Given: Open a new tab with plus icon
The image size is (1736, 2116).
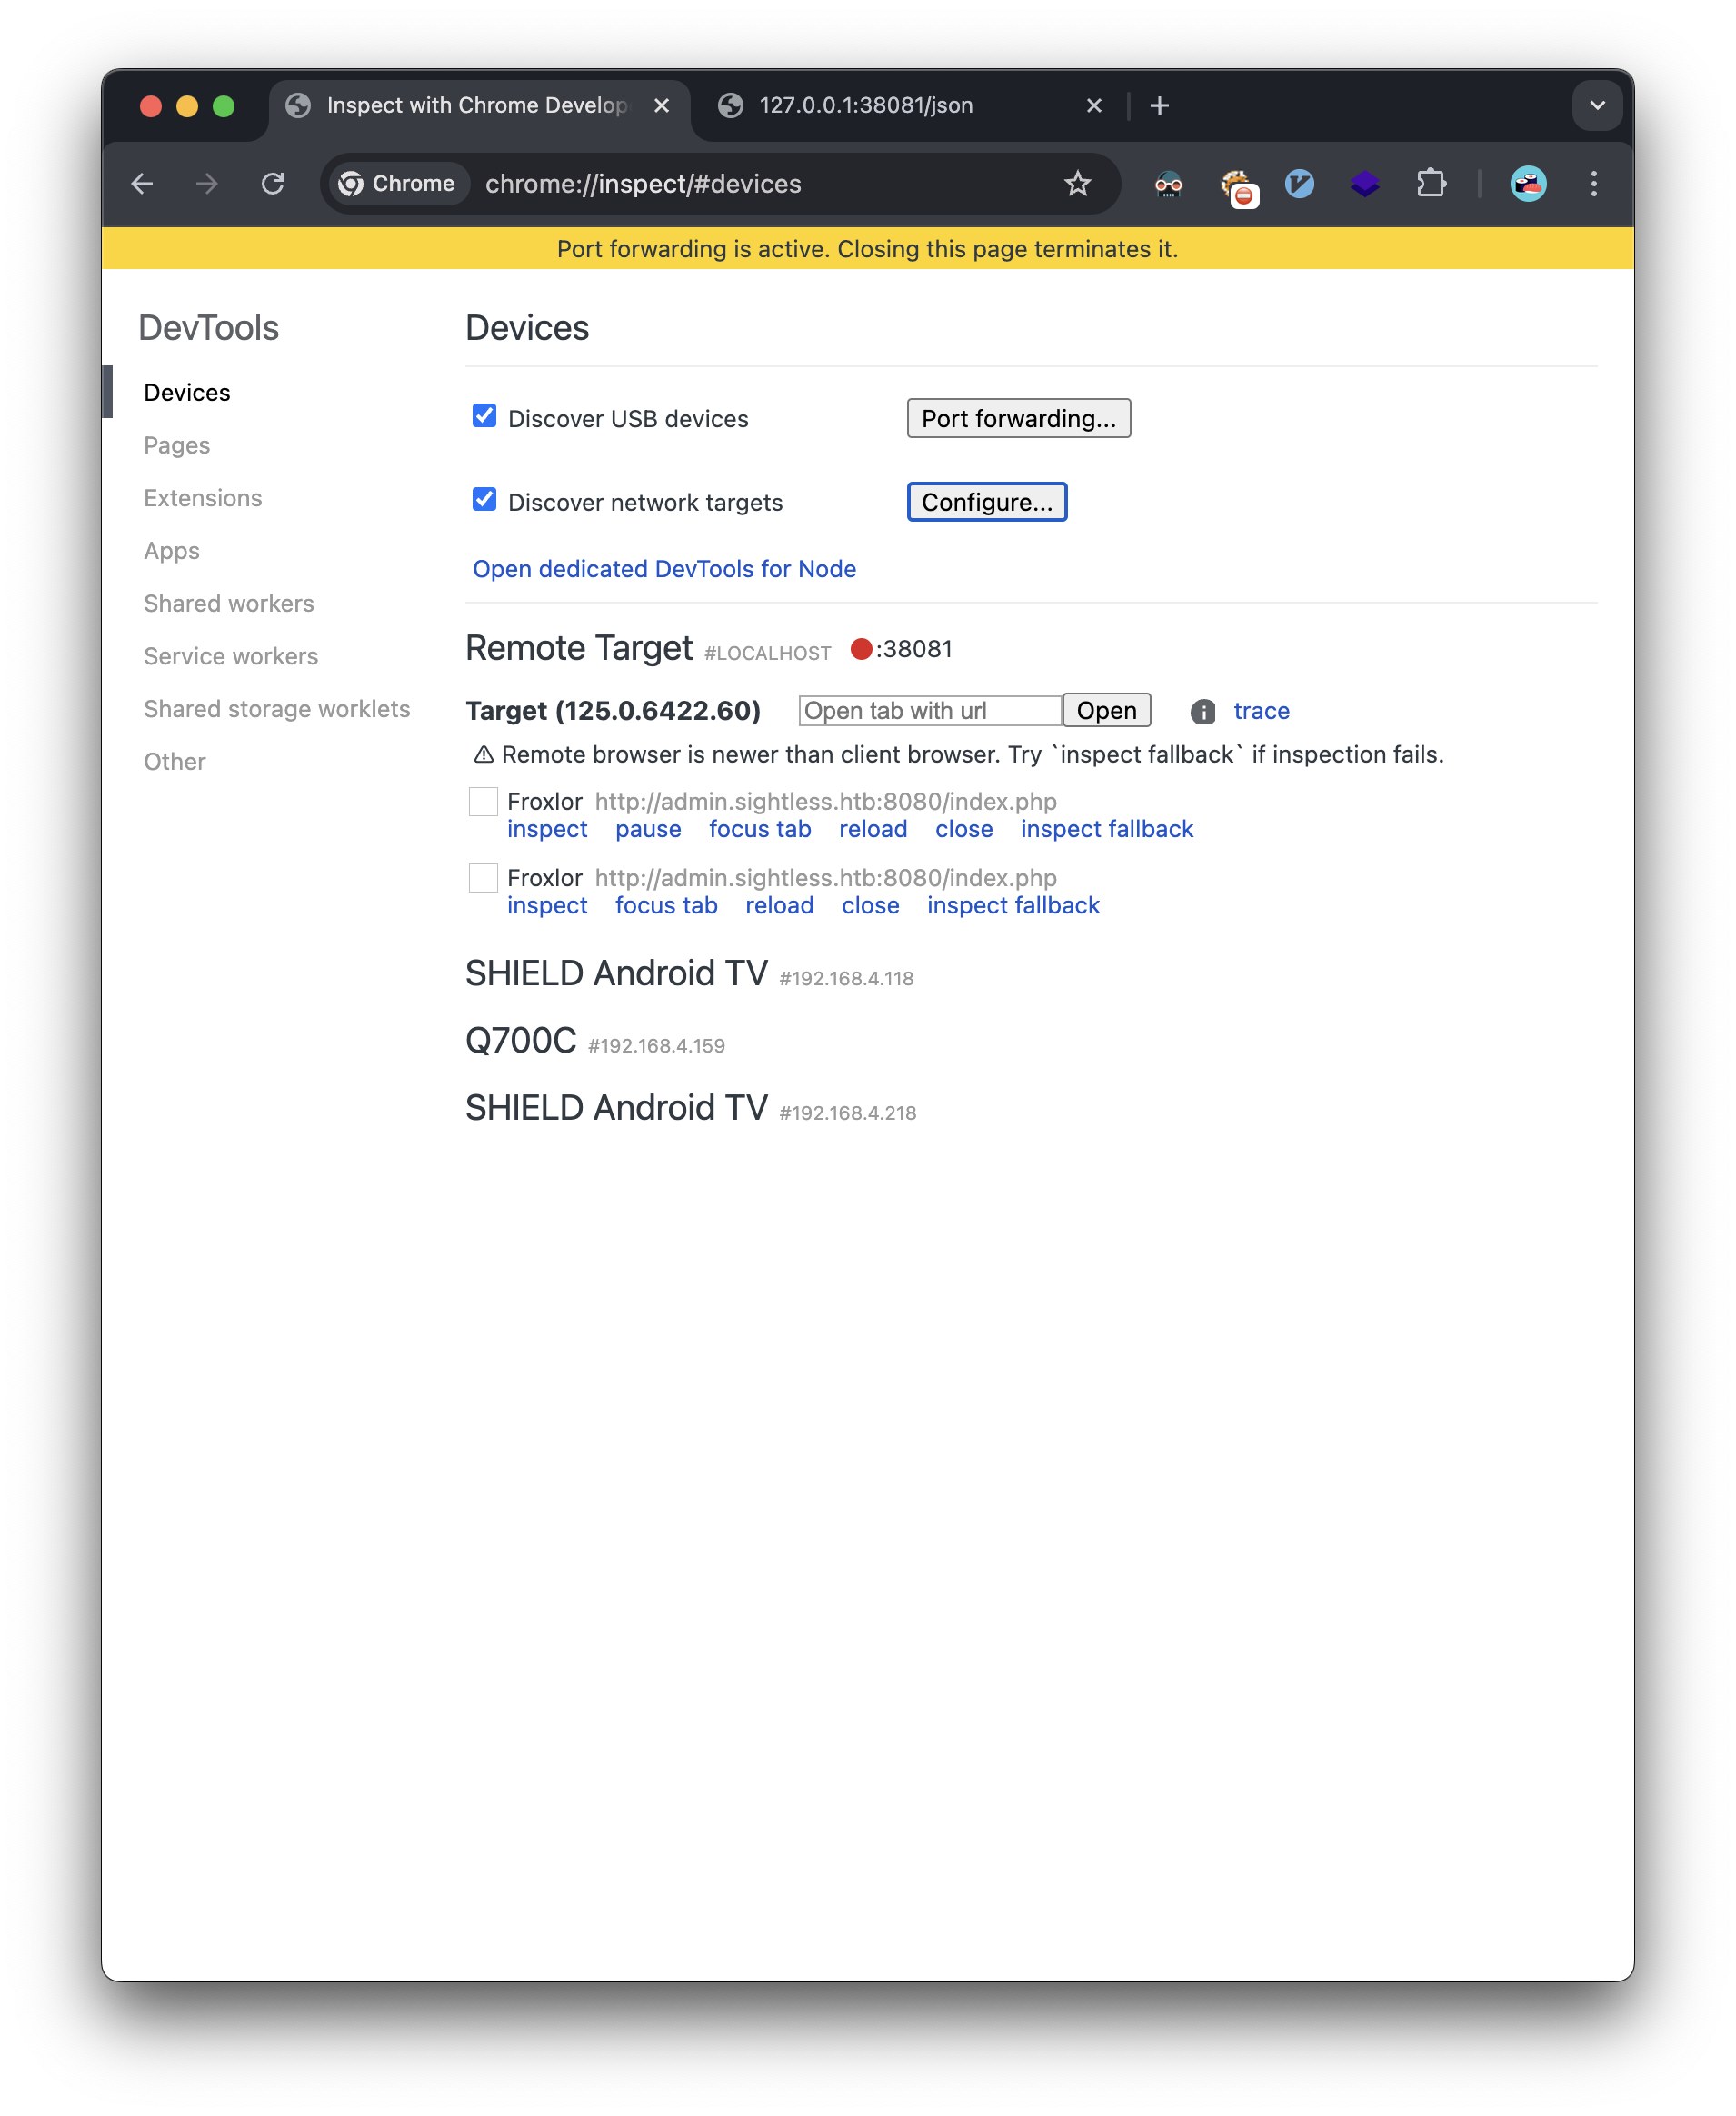Looking at the screenshot, I should tap(1159, 106).
